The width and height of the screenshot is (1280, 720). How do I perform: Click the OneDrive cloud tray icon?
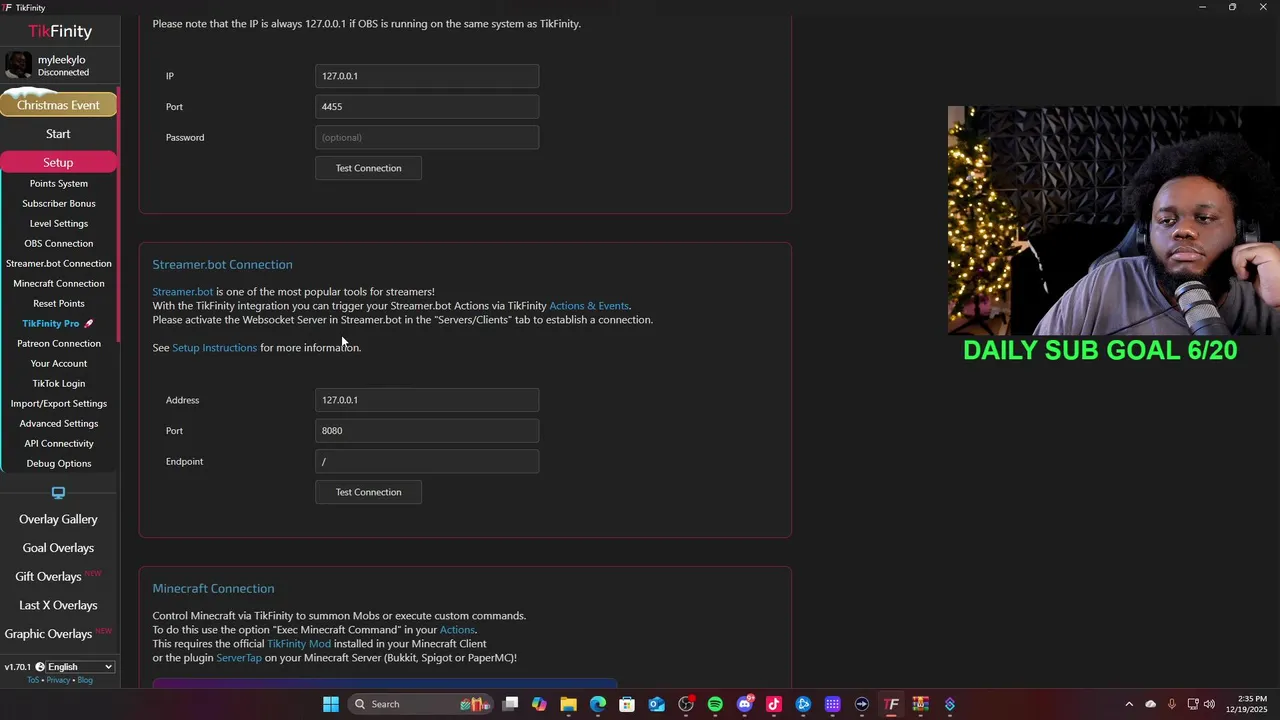(x=1150, y=704)
